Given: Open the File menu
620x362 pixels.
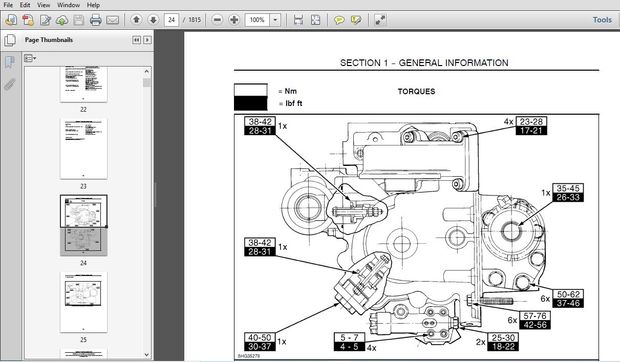Looking at the screenshot, I should [x=8, y=5].
